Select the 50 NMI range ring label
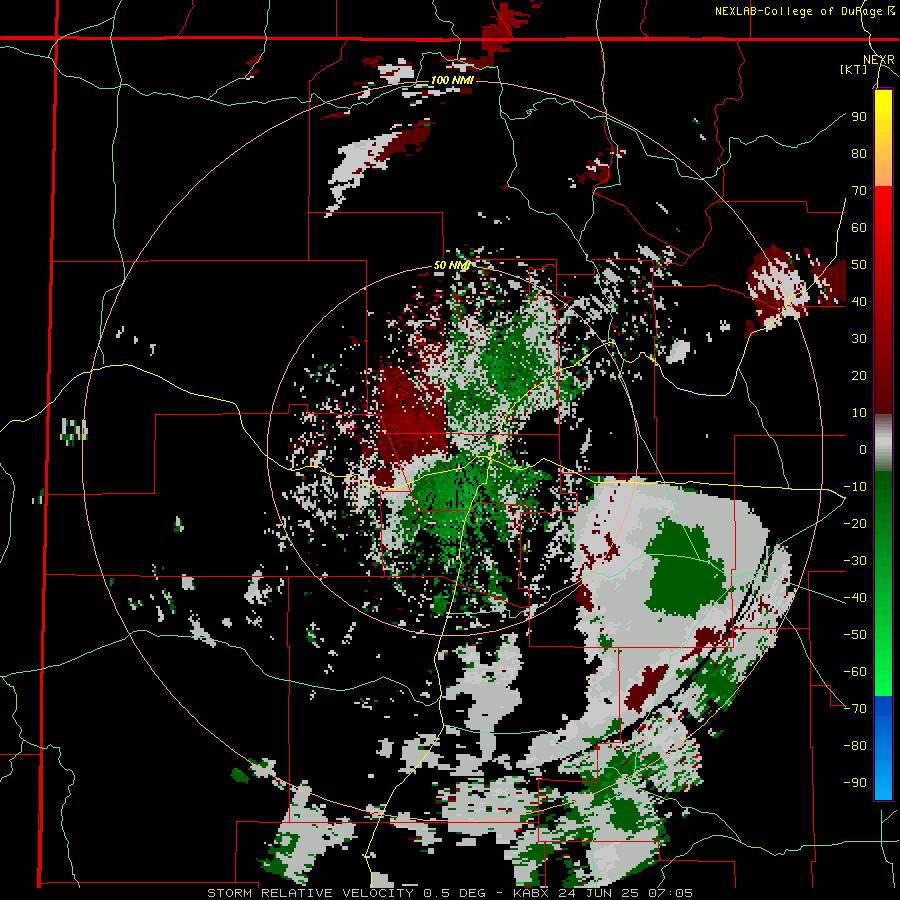Image resolution: width=900 pixels, height=900 pixels. point(452,265)
